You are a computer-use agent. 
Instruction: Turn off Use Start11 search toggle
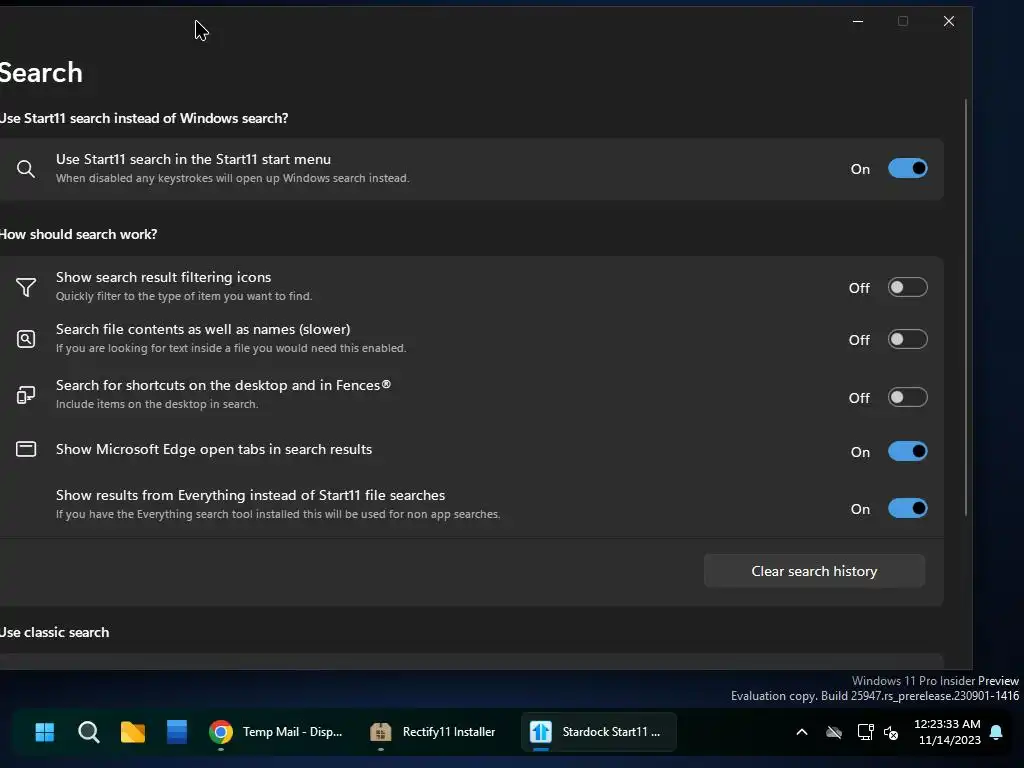(907, 168)
